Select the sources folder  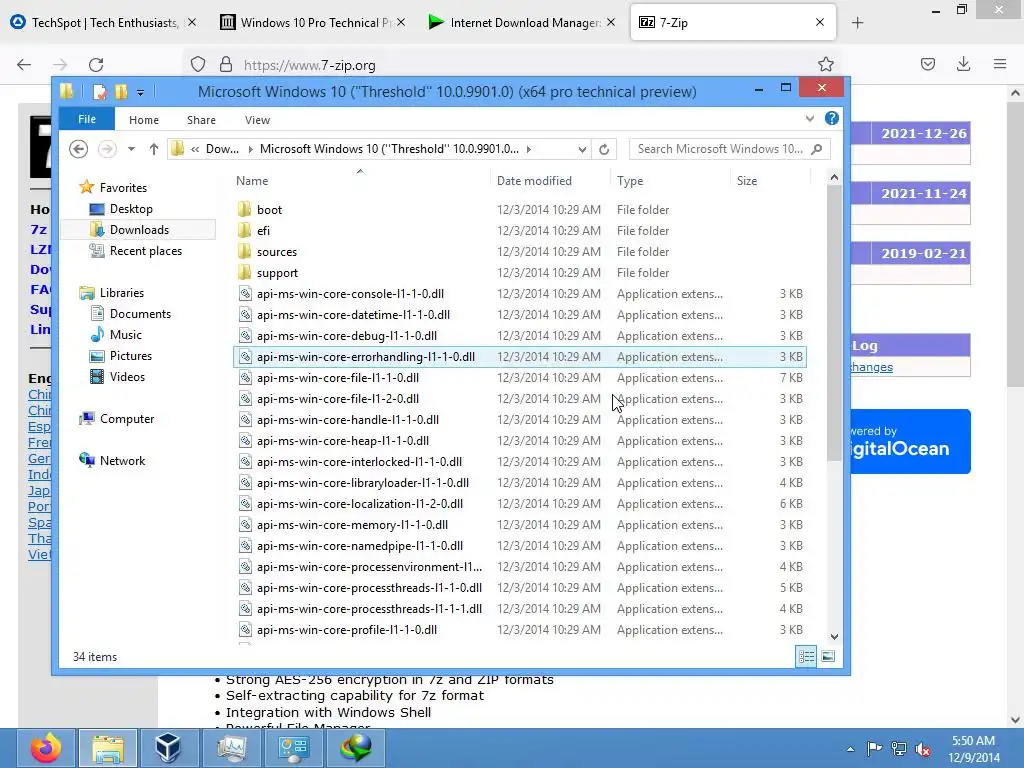(276, 251)
